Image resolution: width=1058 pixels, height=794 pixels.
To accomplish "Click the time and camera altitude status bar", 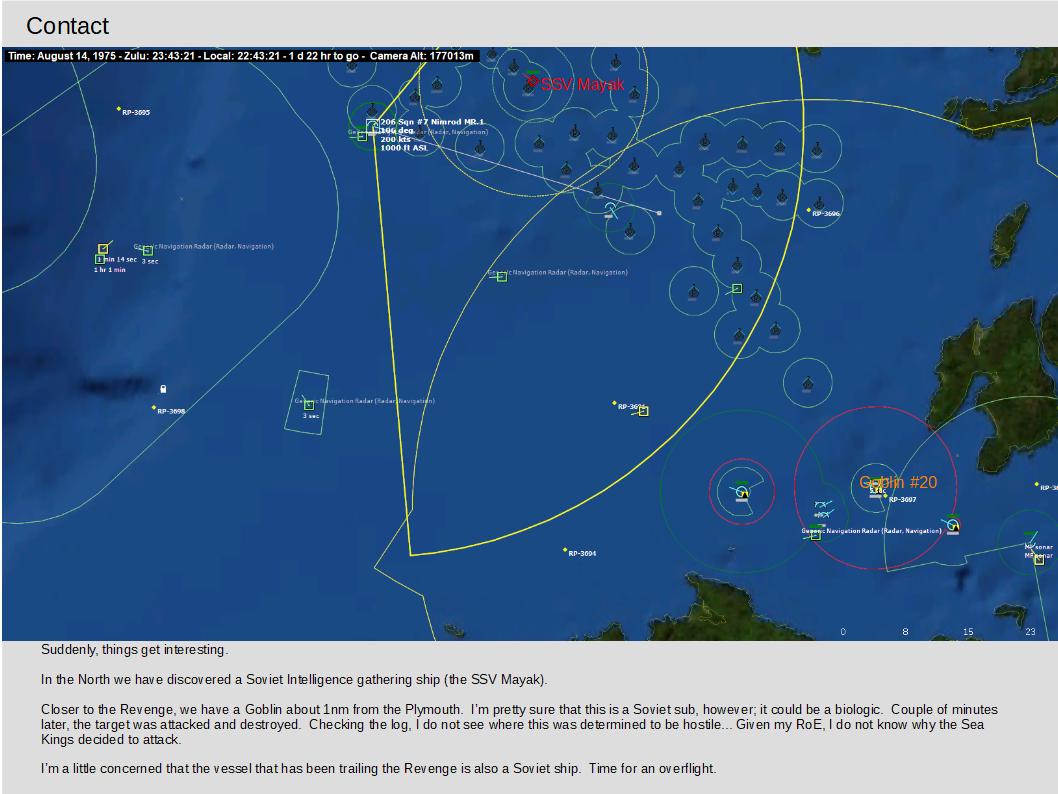I will pos(241,56).
